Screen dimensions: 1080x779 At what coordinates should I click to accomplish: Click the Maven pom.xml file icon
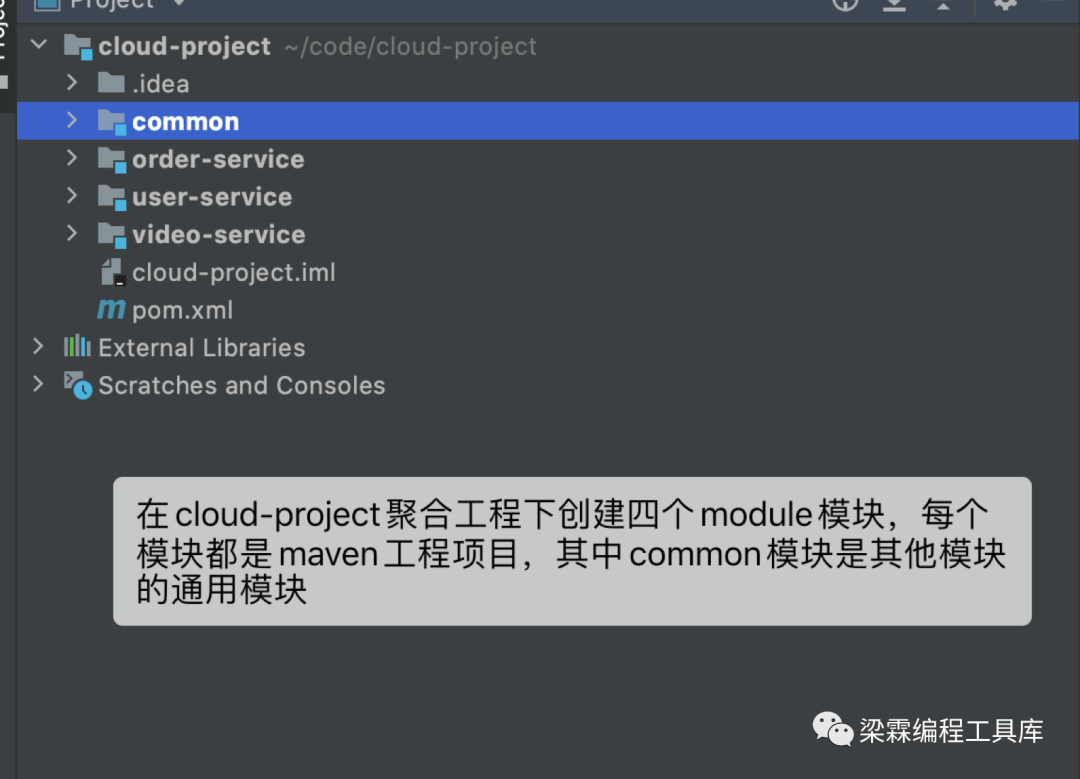(111, 309)
